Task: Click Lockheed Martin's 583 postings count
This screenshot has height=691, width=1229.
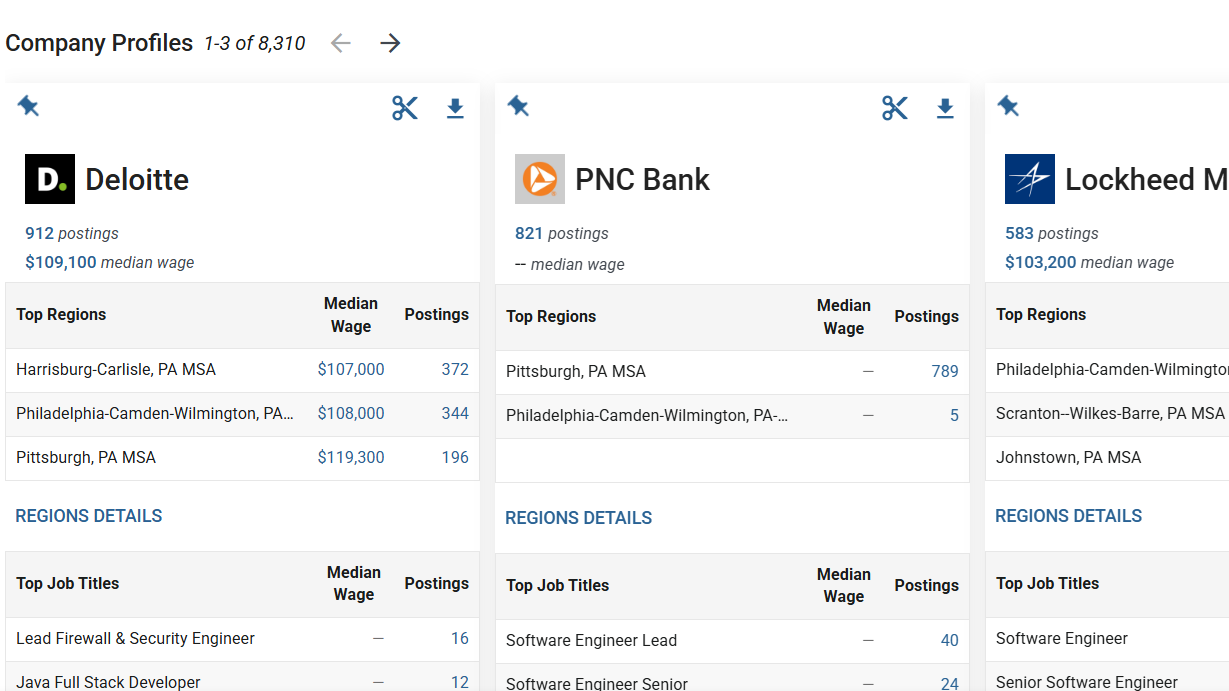Action: 1019,233
